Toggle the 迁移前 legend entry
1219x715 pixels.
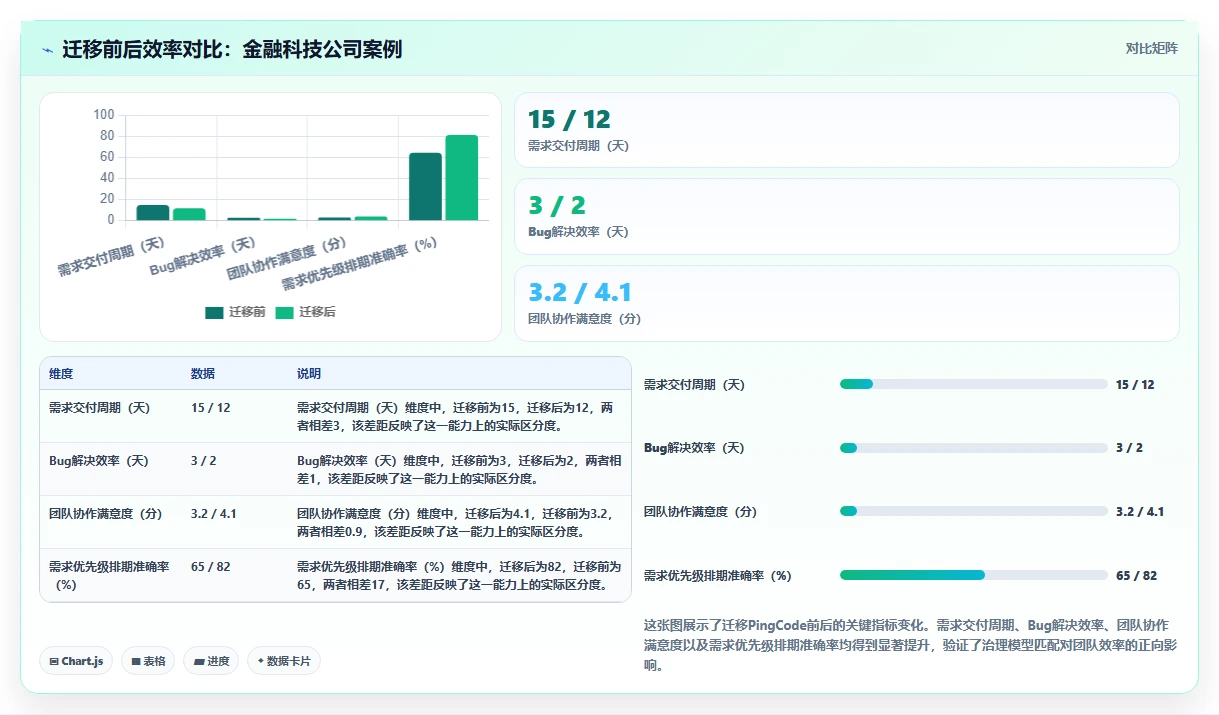(x=235, y=312)
